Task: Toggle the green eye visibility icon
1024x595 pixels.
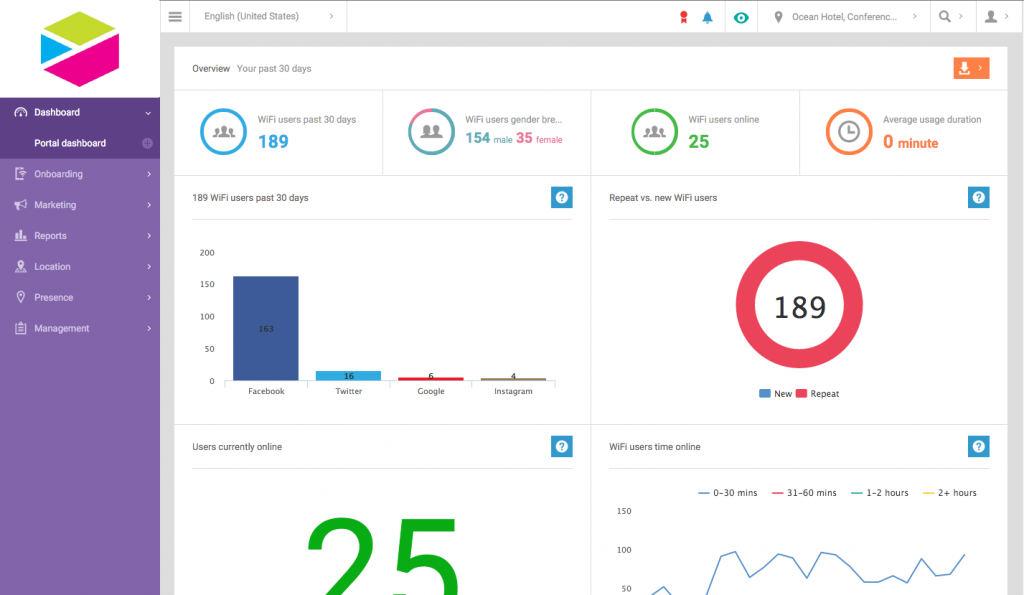Action: (741, 18)
